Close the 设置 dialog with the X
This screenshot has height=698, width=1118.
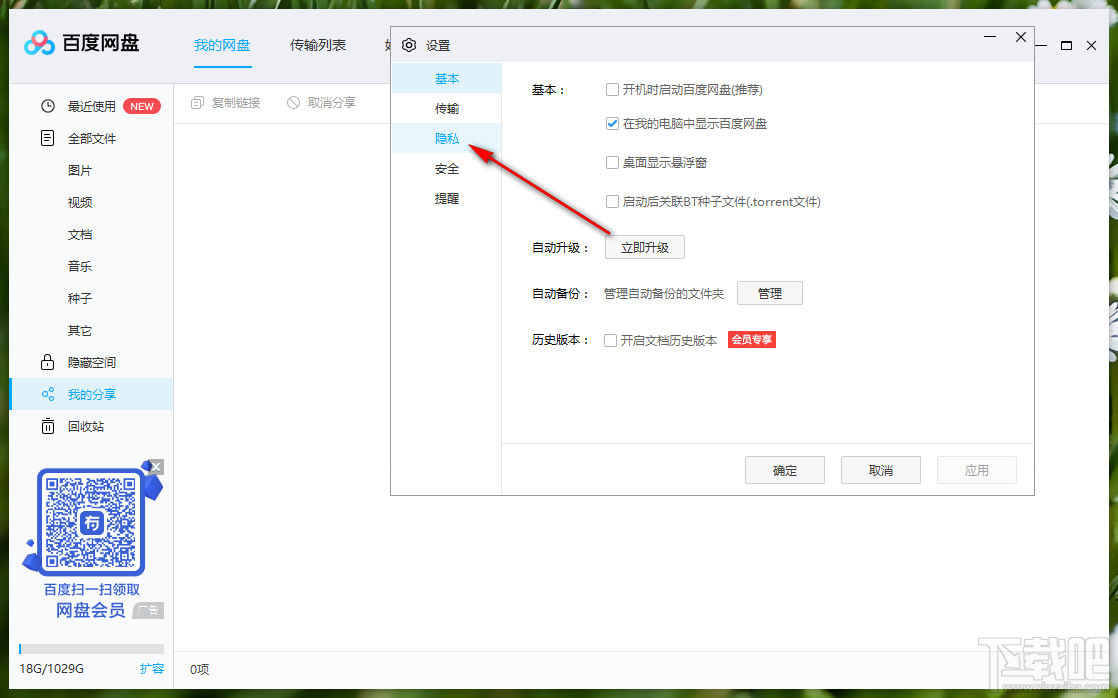[1021, 37]
